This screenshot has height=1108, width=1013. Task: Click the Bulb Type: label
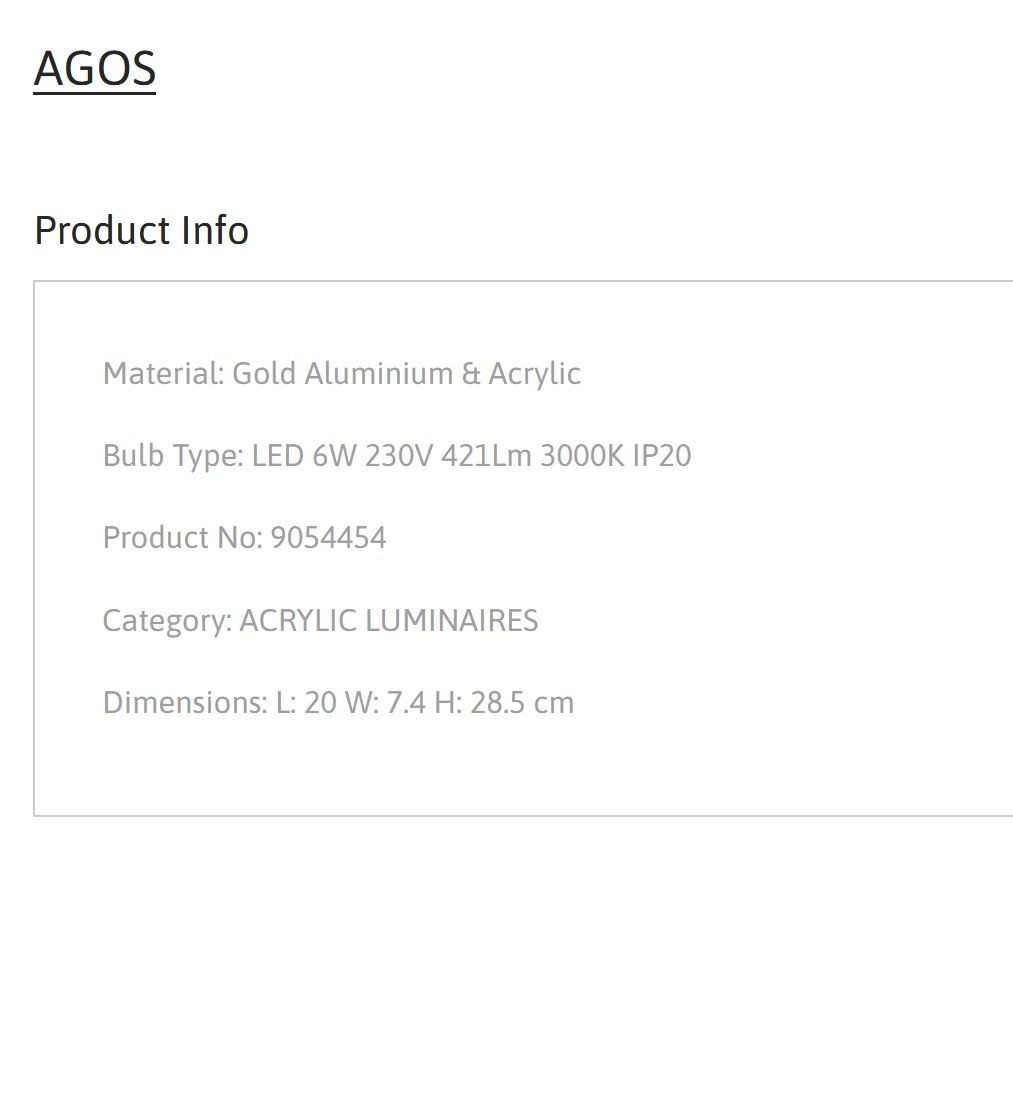(x=173, y=456)
